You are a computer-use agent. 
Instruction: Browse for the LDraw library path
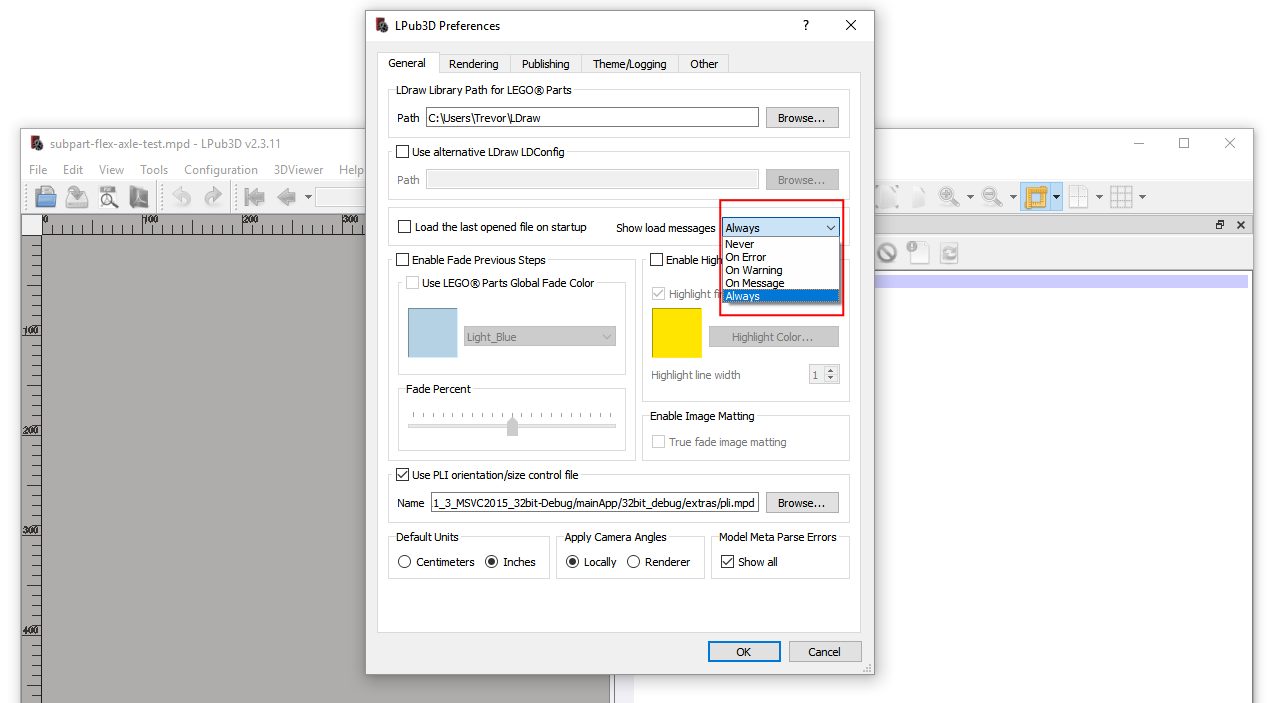click(x=801, y=117)
